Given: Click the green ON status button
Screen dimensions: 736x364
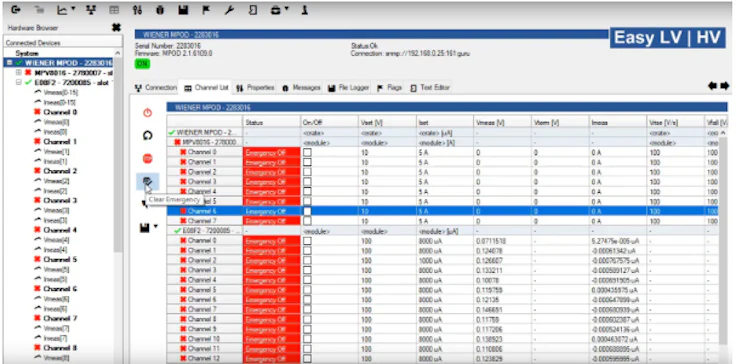Looking at the screenshot, I should point(142,63).
